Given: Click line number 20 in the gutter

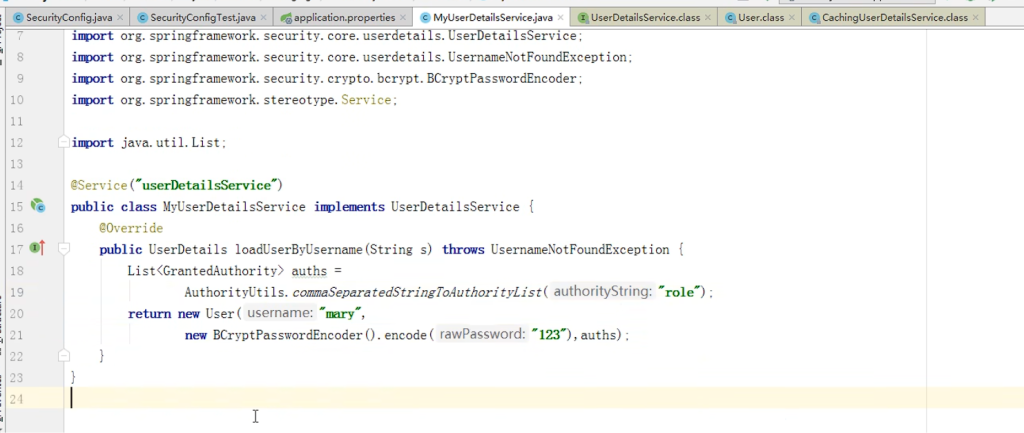Looking at the screenshot, I should point(16,314).
